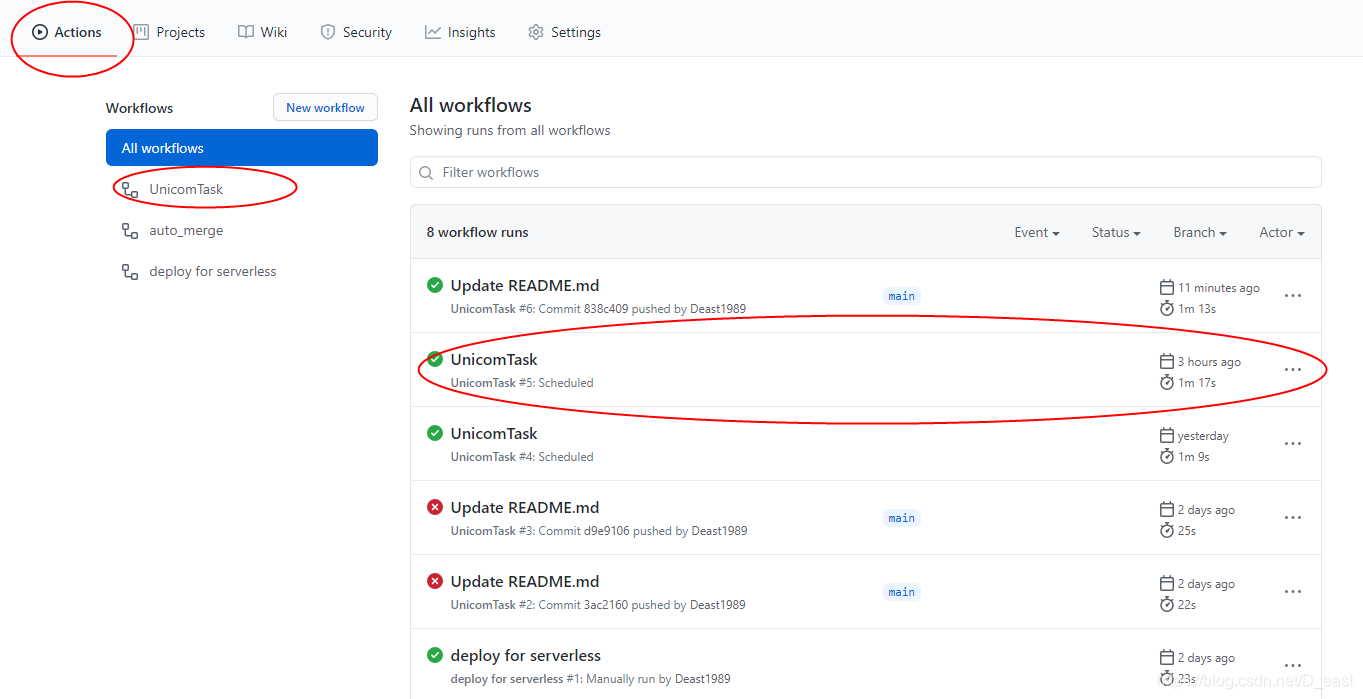Open more options menu for UnicomTask #5

[x=1293, y=370]
